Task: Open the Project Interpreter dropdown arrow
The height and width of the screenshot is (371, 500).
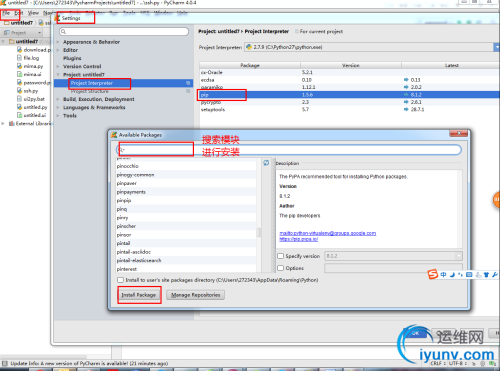Action: click(x=497, y=47)
